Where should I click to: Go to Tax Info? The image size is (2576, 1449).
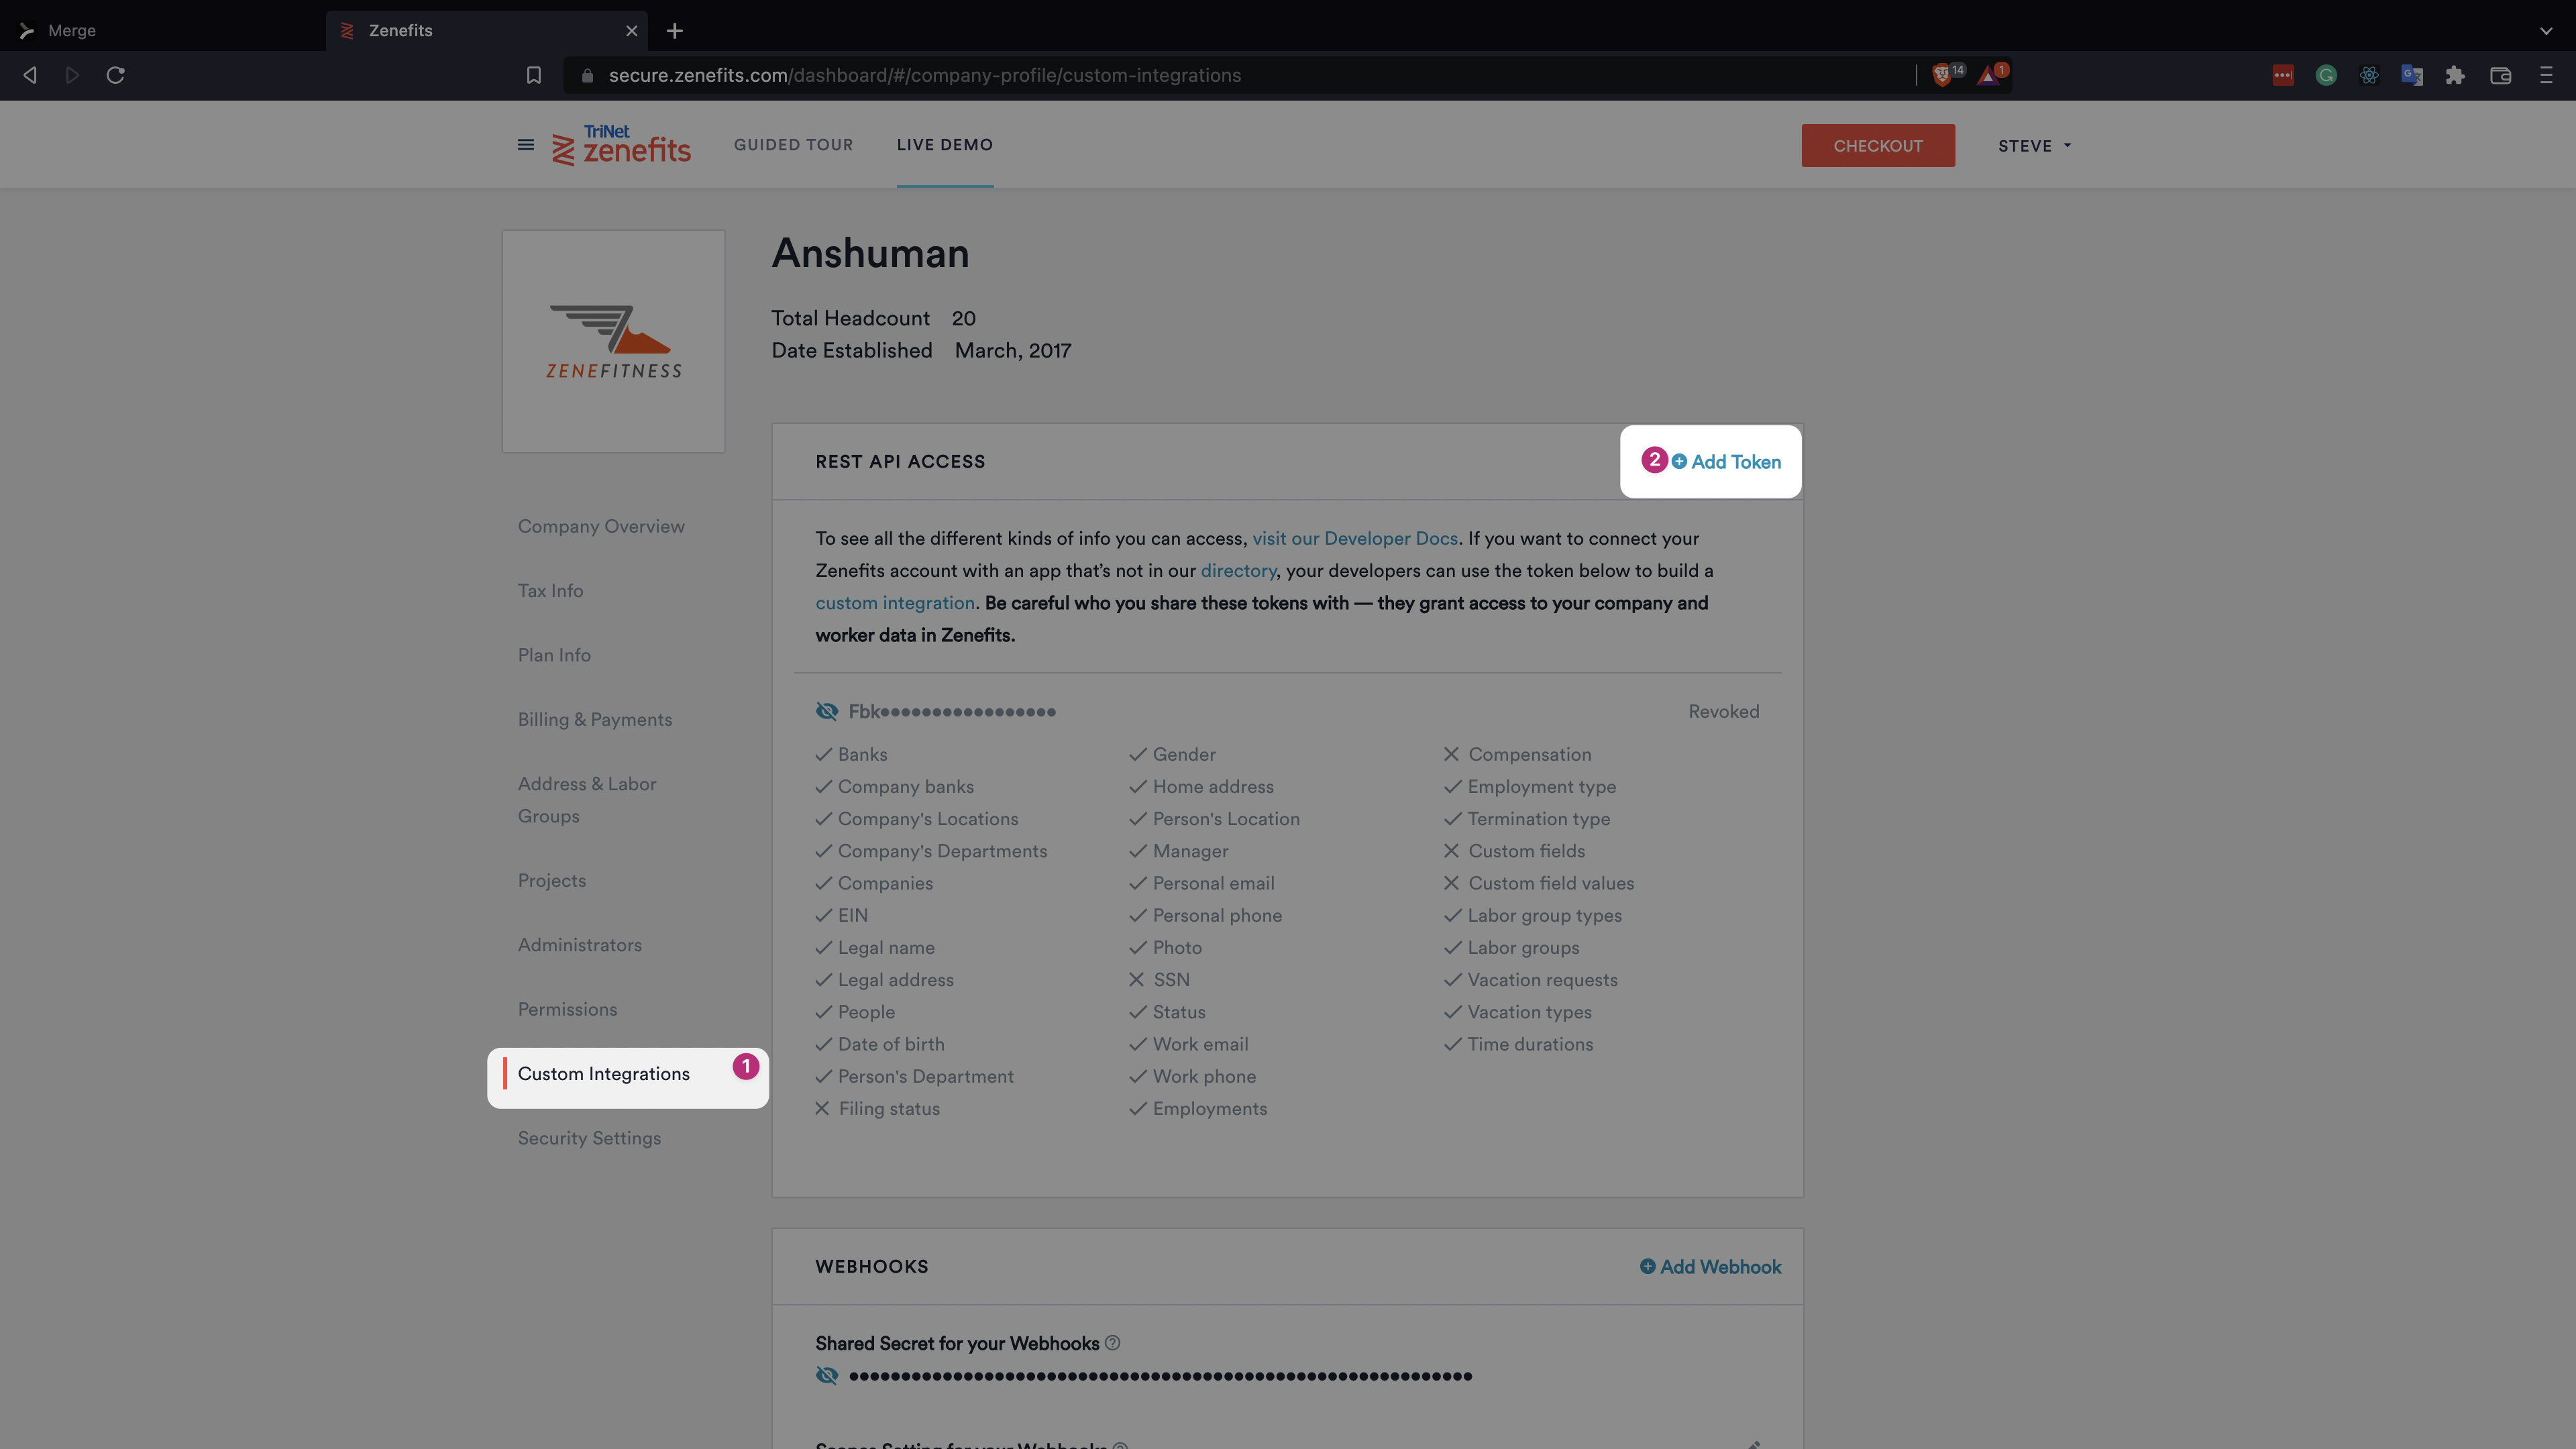coord(550,590)
